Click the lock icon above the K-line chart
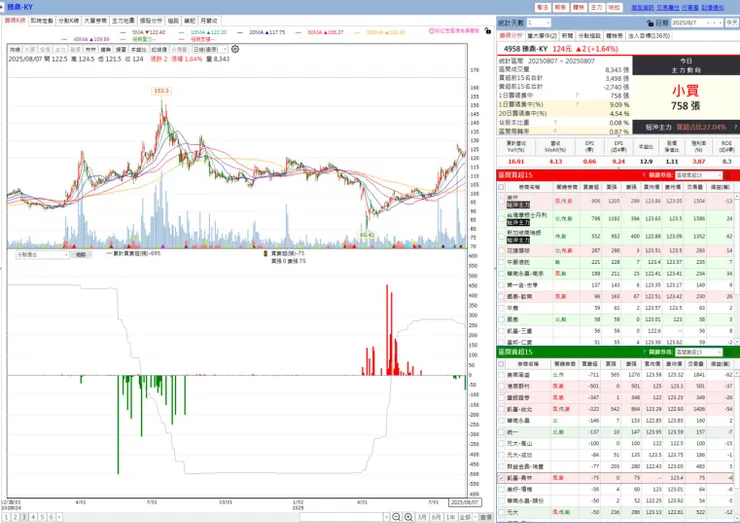This screenshot has width=740, height=523. click(488, 31)
